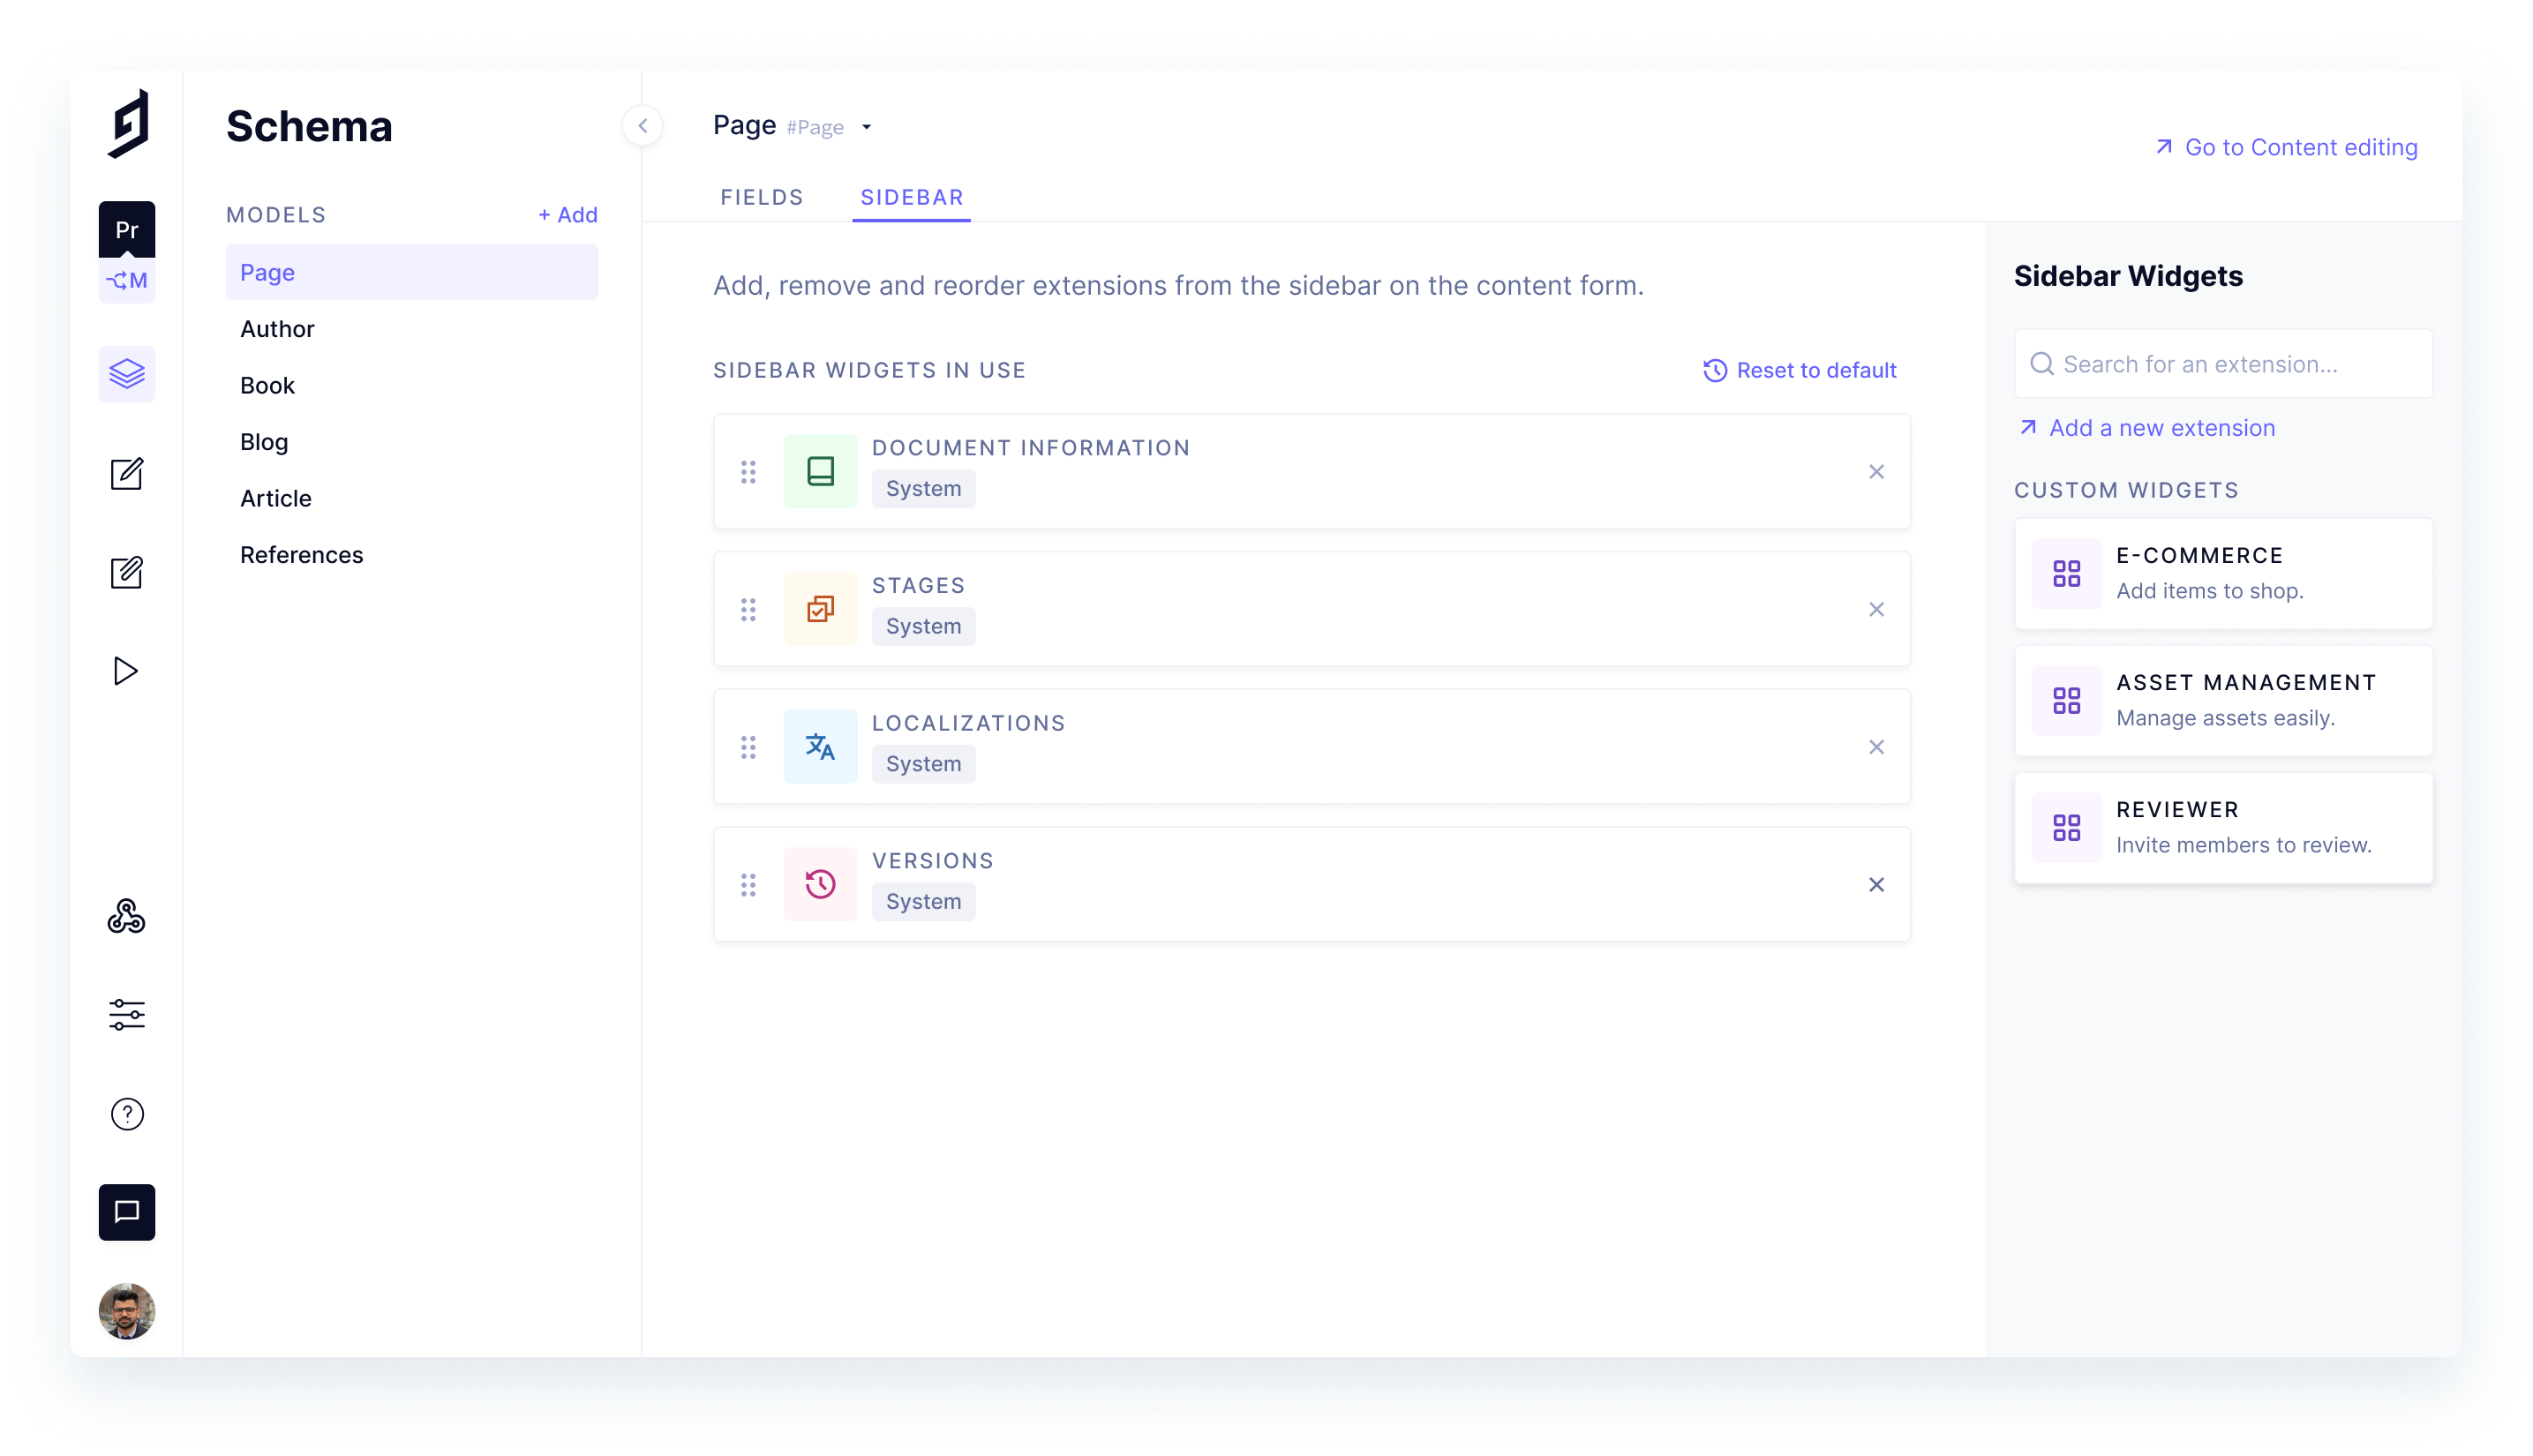Select Author model from list
The width and height of the screenshot is (2533, 1456).
276,329
